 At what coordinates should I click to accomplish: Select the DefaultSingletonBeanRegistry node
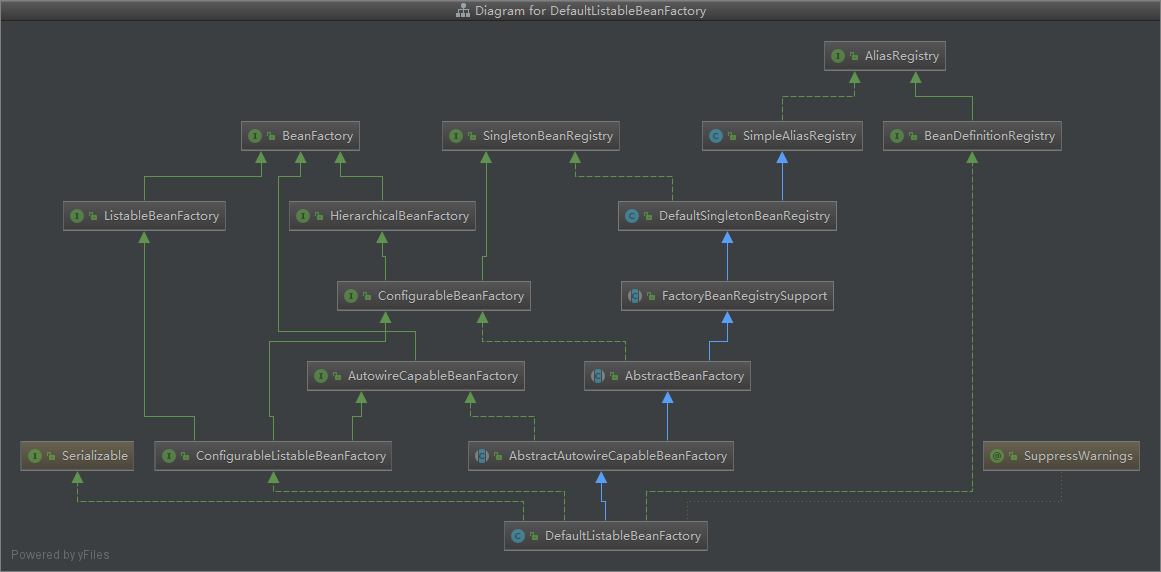727,216
